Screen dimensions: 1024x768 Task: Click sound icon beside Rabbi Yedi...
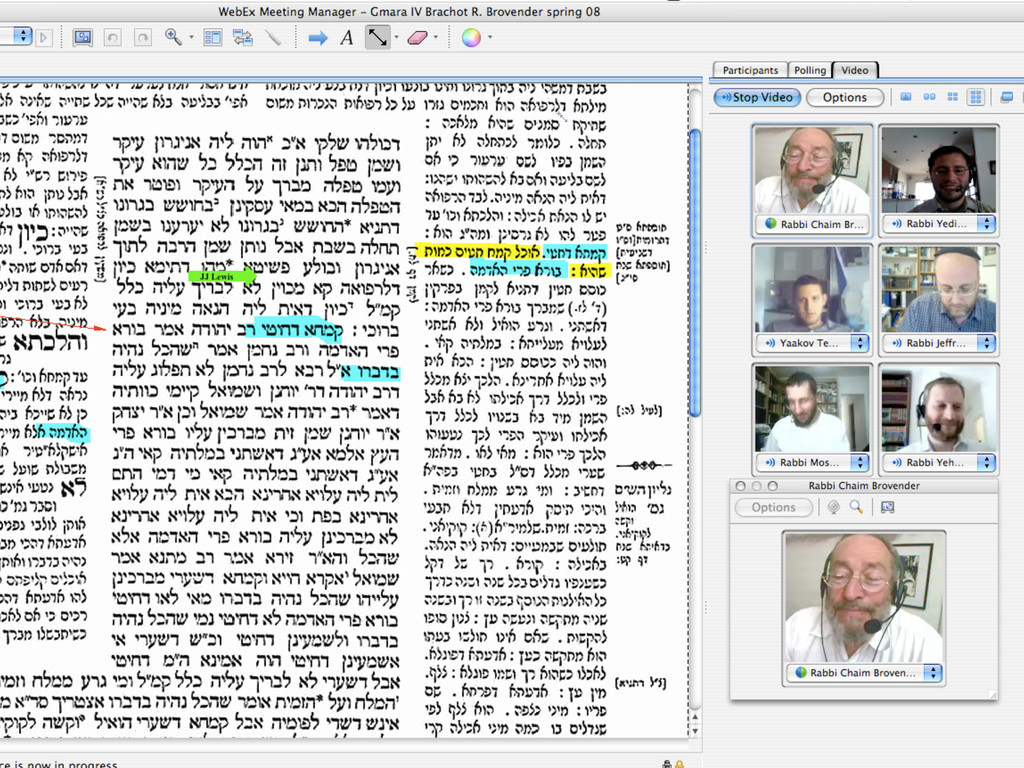[x=897, y=223]
